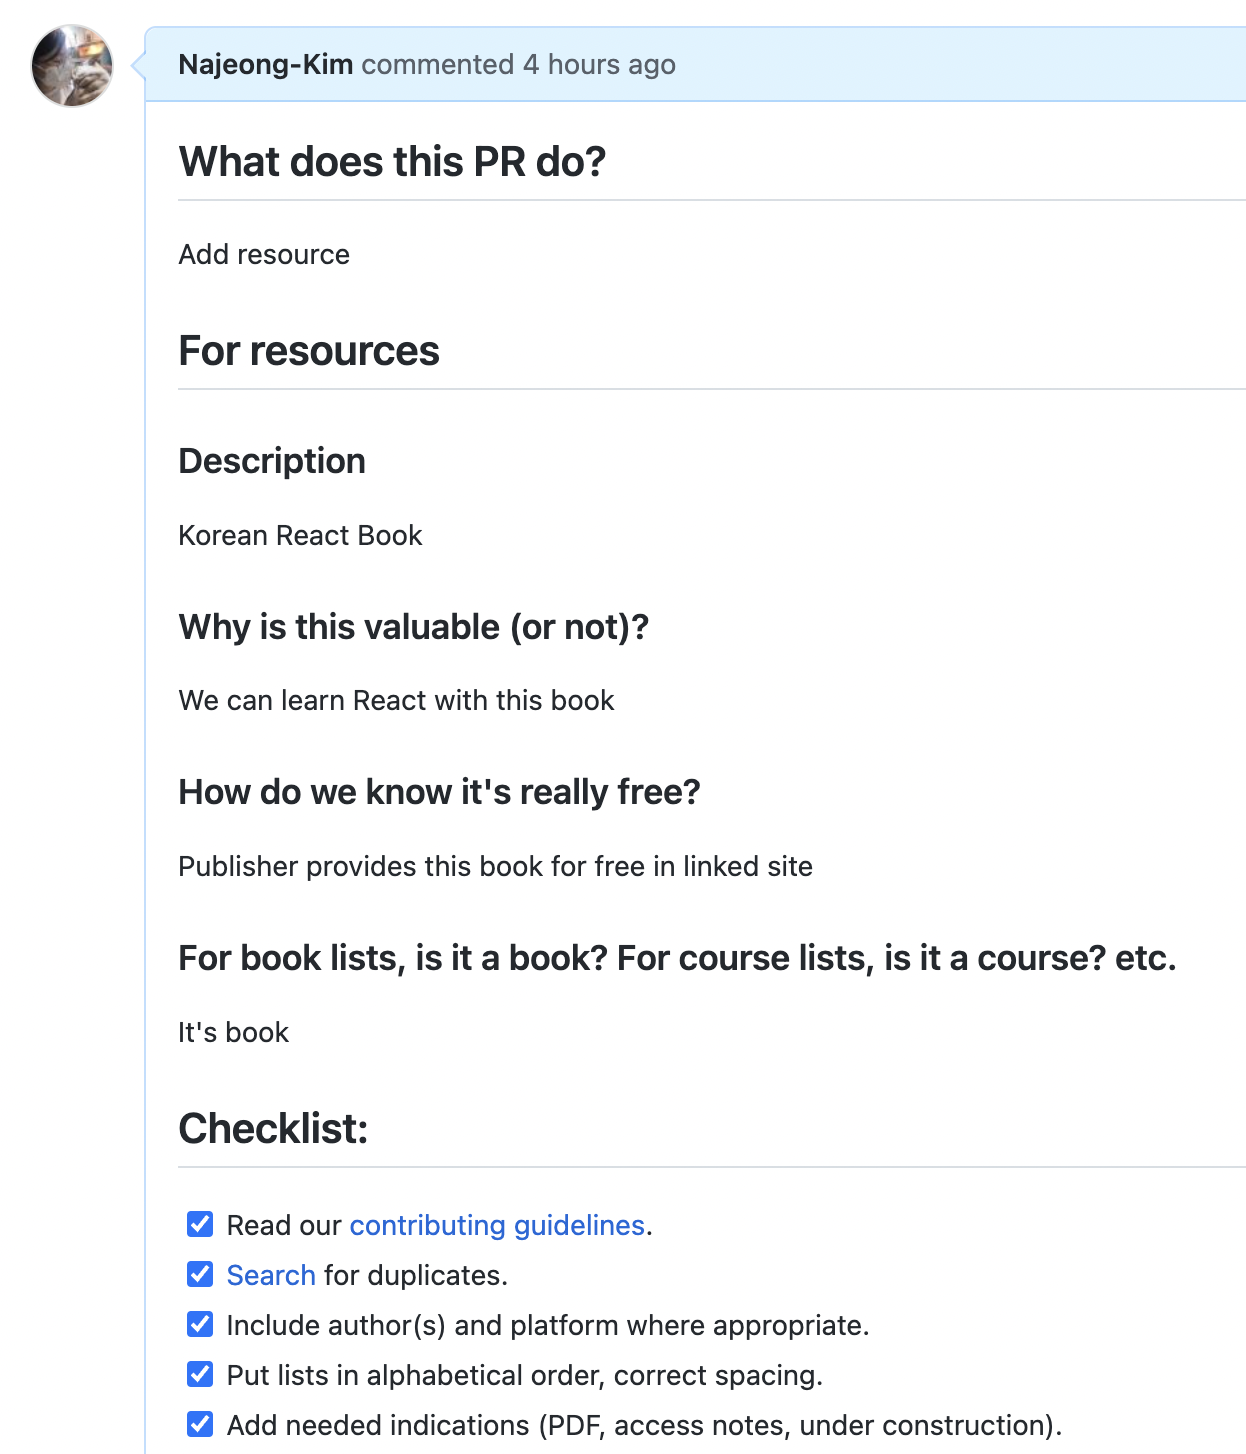Open the Najeong-Kim username link

265,65
